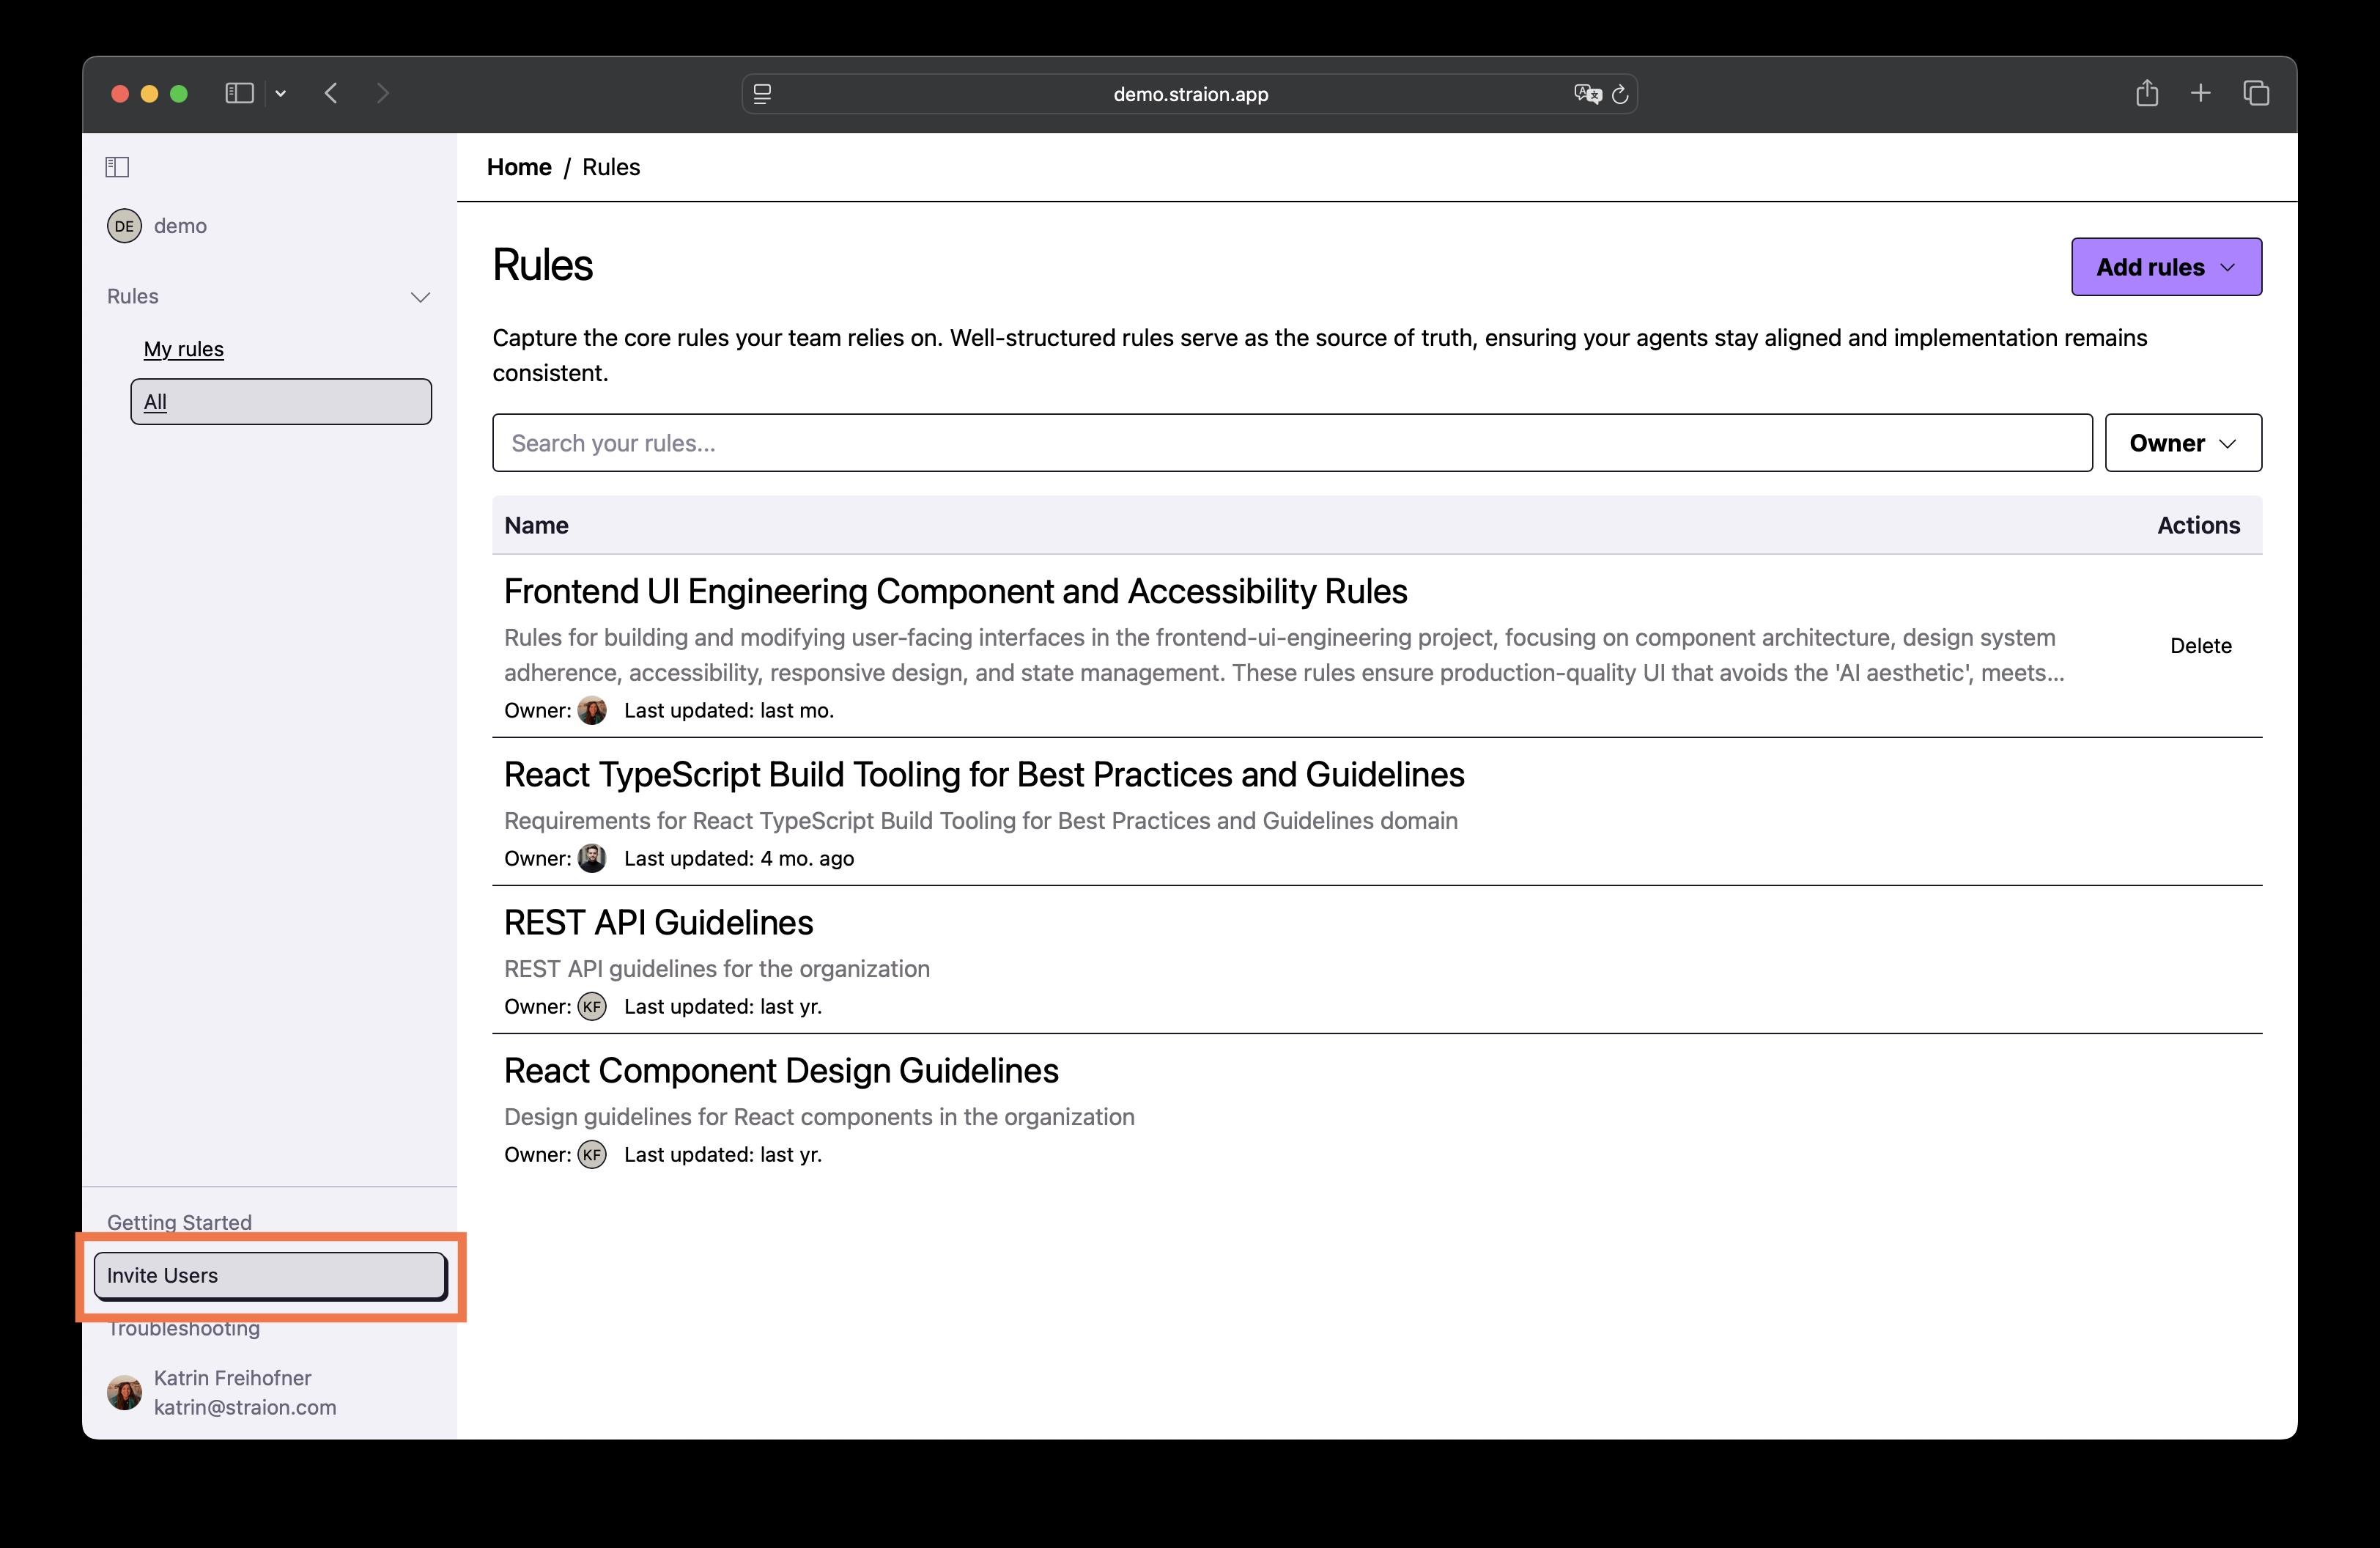Click the katrin@straion.com email text
Viewport: 2380px width, 1548px height.
pos(245,1407)
